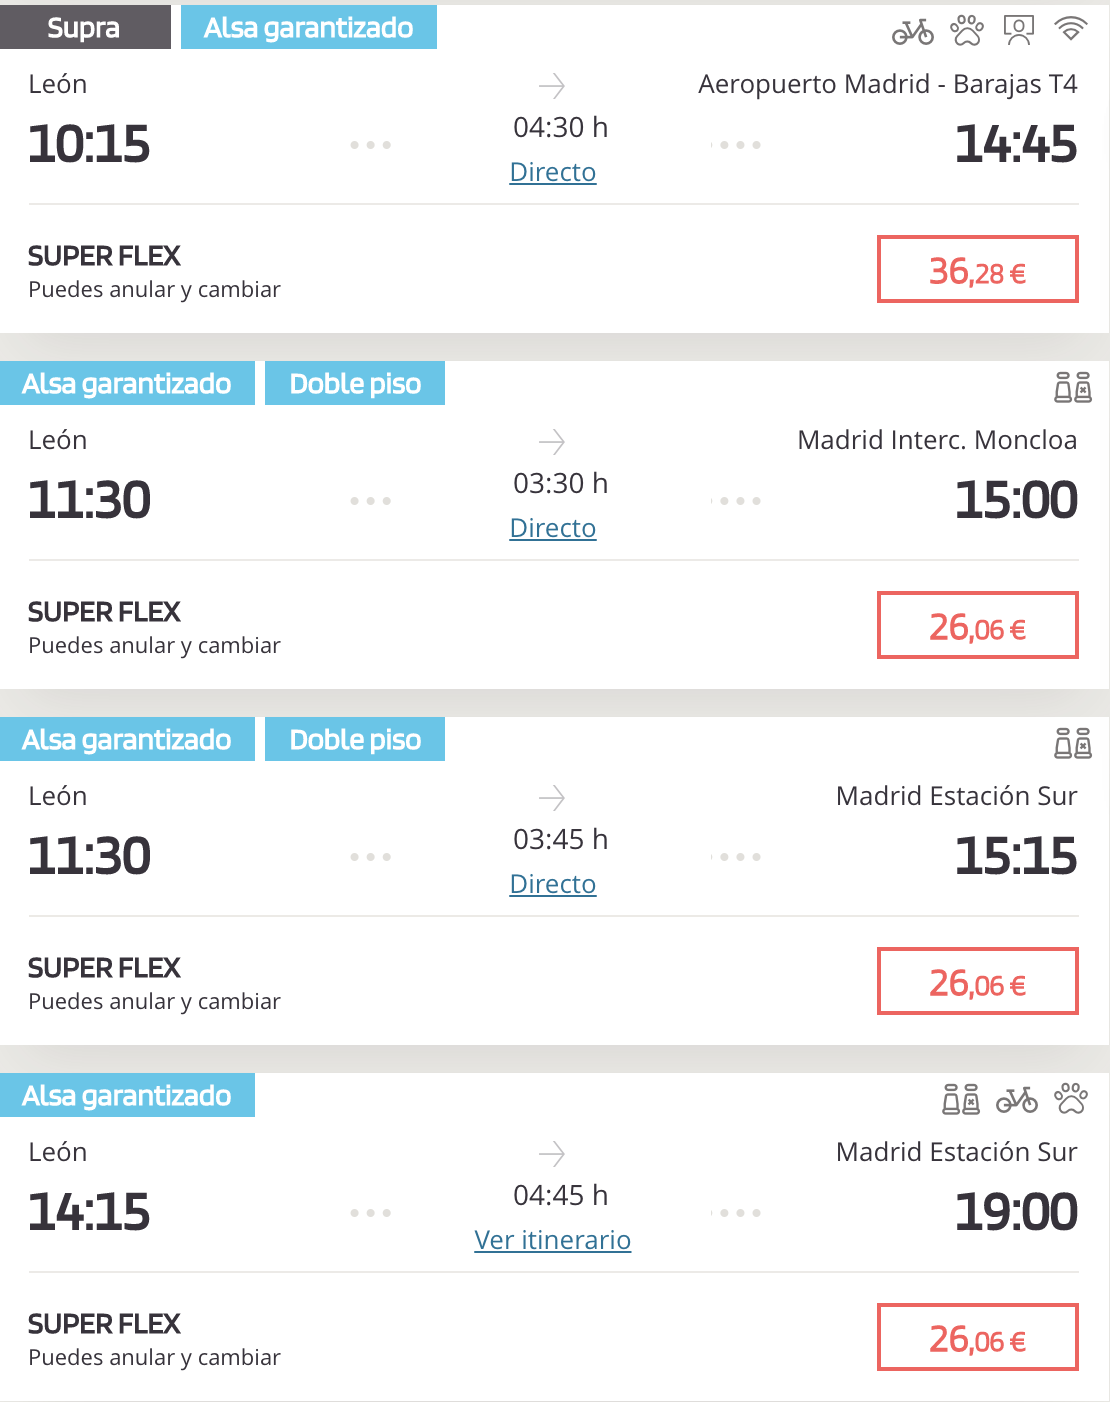Choose the 26,06 € fare arriving 15:15
1110x1402 pixels.
click(x=977, y=982)
